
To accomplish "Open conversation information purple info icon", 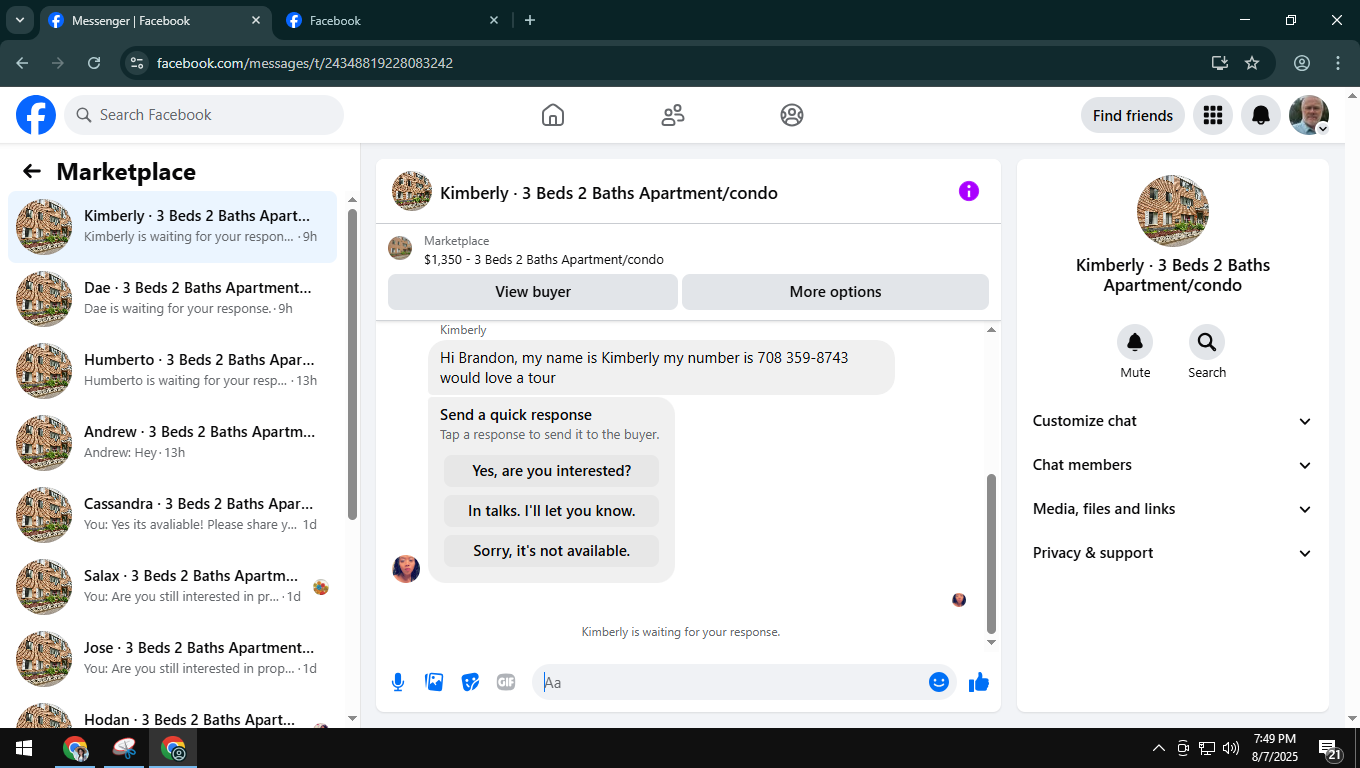I will coord(969,191).
